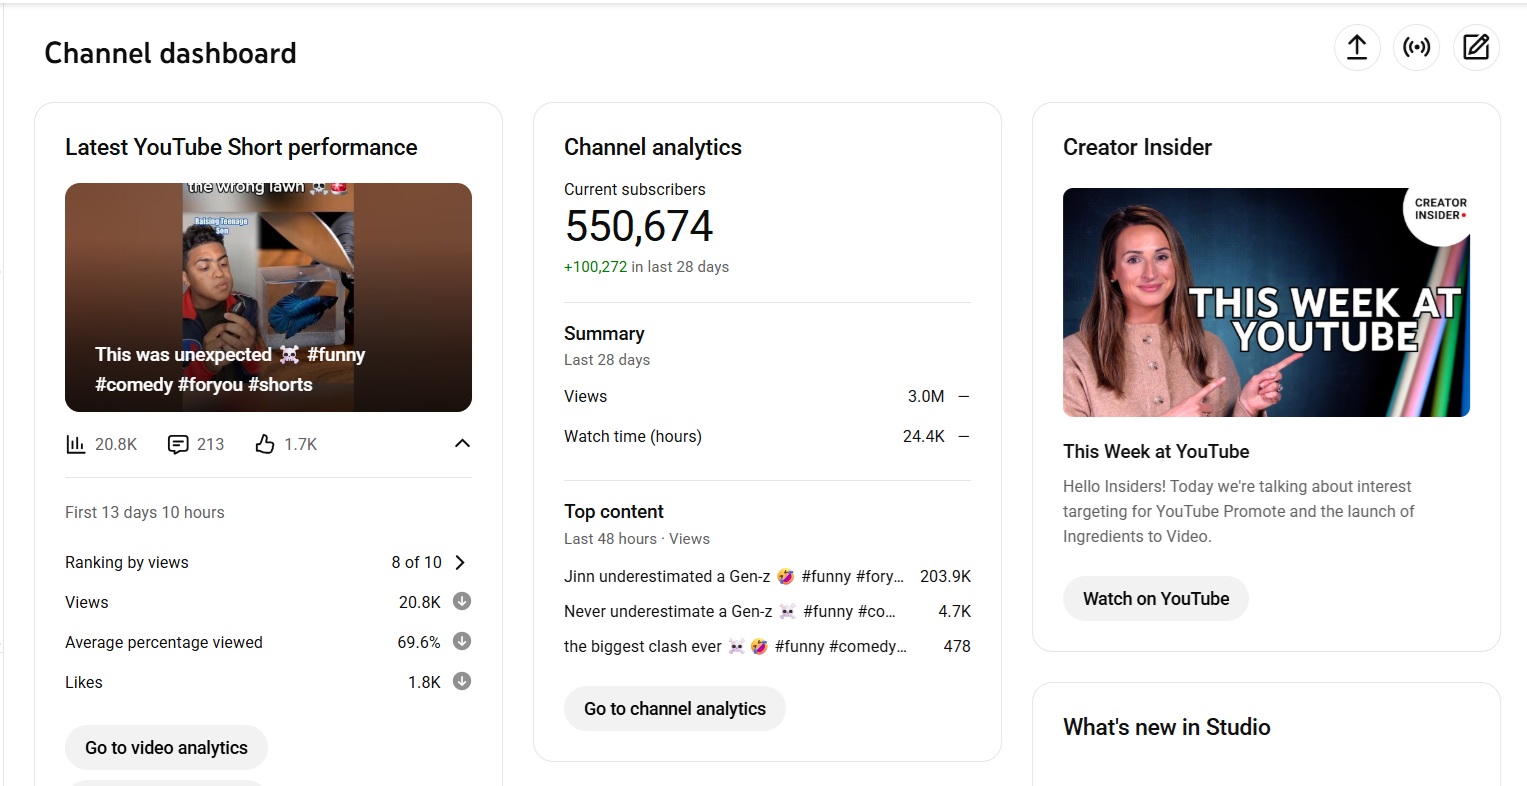Open 'the biggest clash ever' top content

tap(735, 646)
